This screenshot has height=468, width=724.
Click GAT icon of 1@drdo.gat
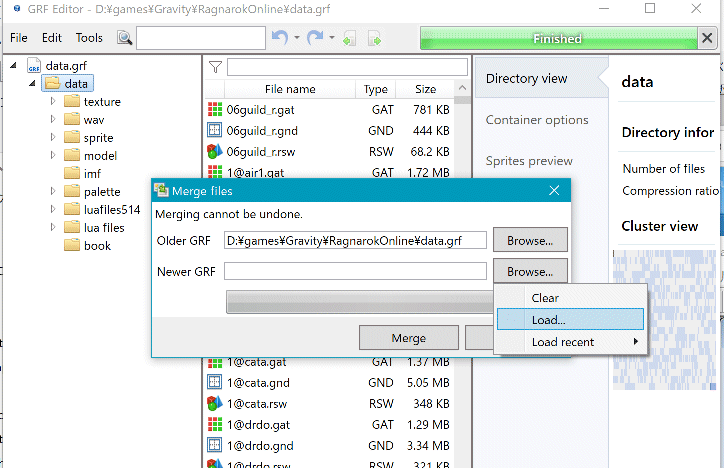(x=215, y=424)
